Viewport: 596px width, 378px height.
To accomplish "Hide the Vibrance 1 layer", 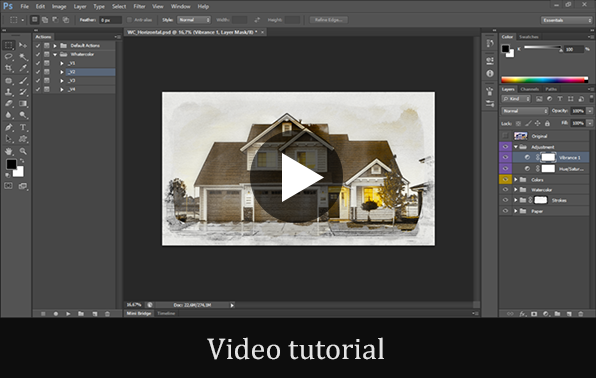I will (505, 157).
